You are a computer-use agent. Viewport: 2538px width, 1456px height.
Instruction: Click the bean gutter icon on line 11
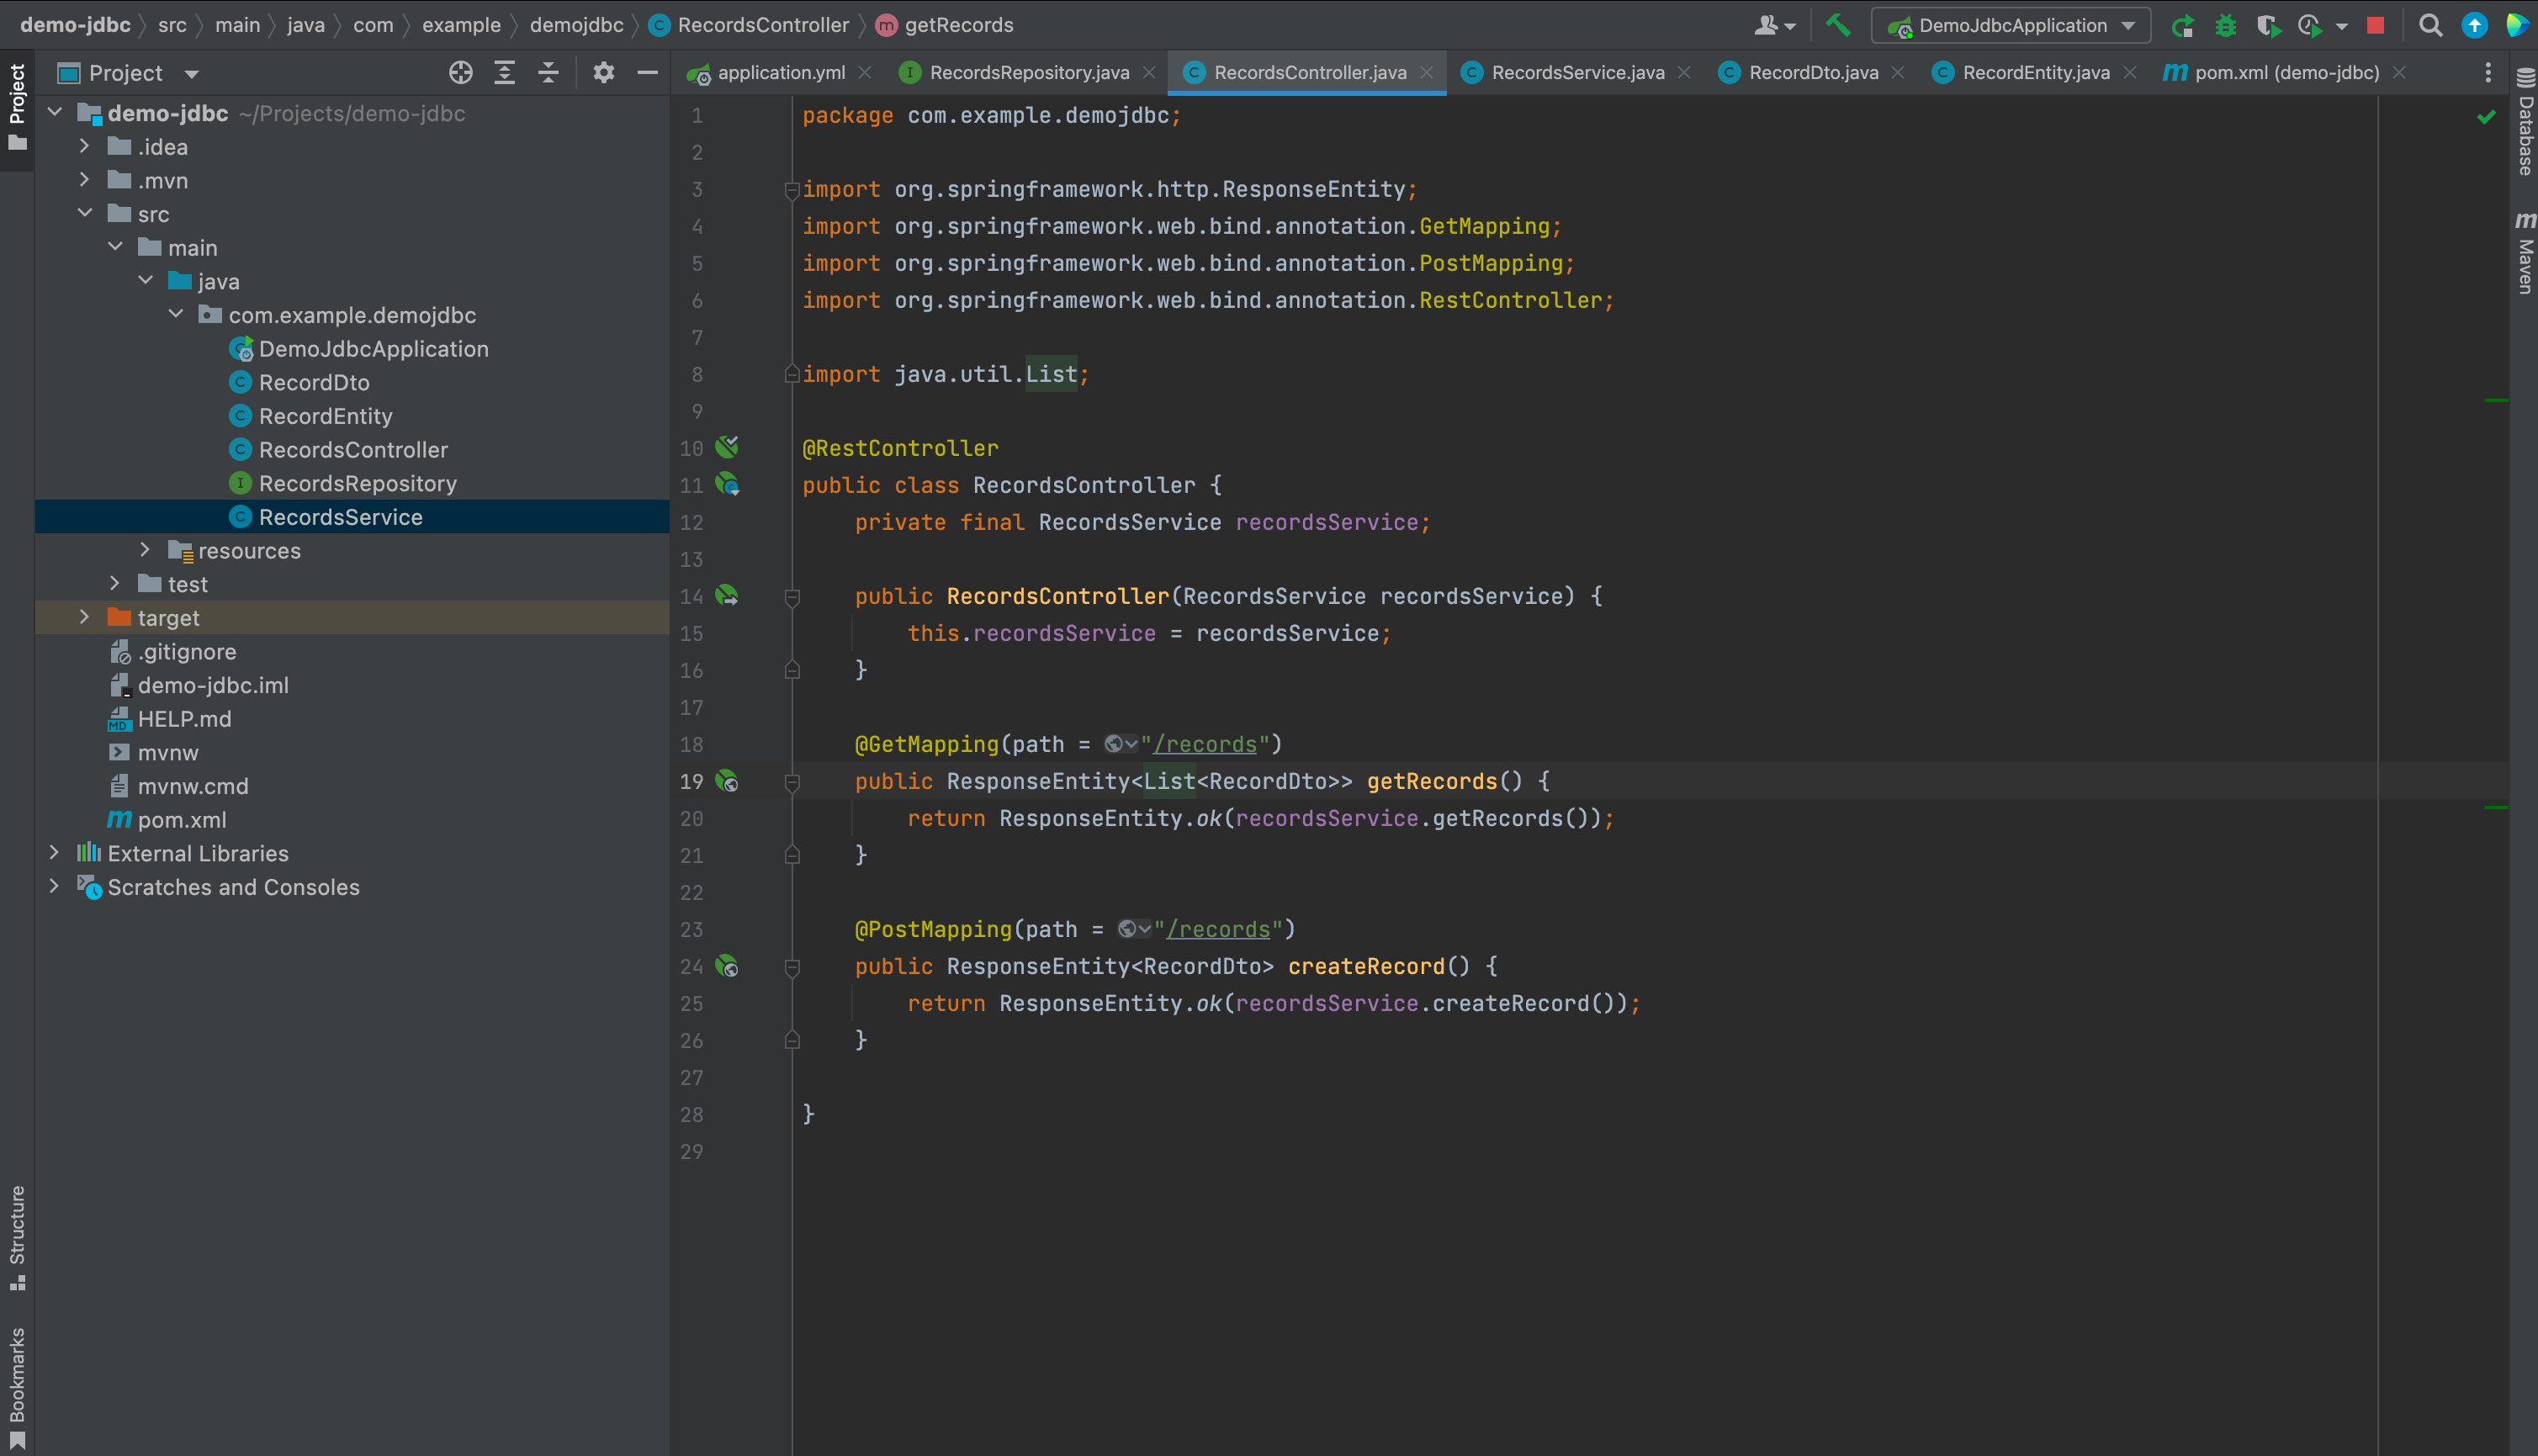[x=727, y=485]
